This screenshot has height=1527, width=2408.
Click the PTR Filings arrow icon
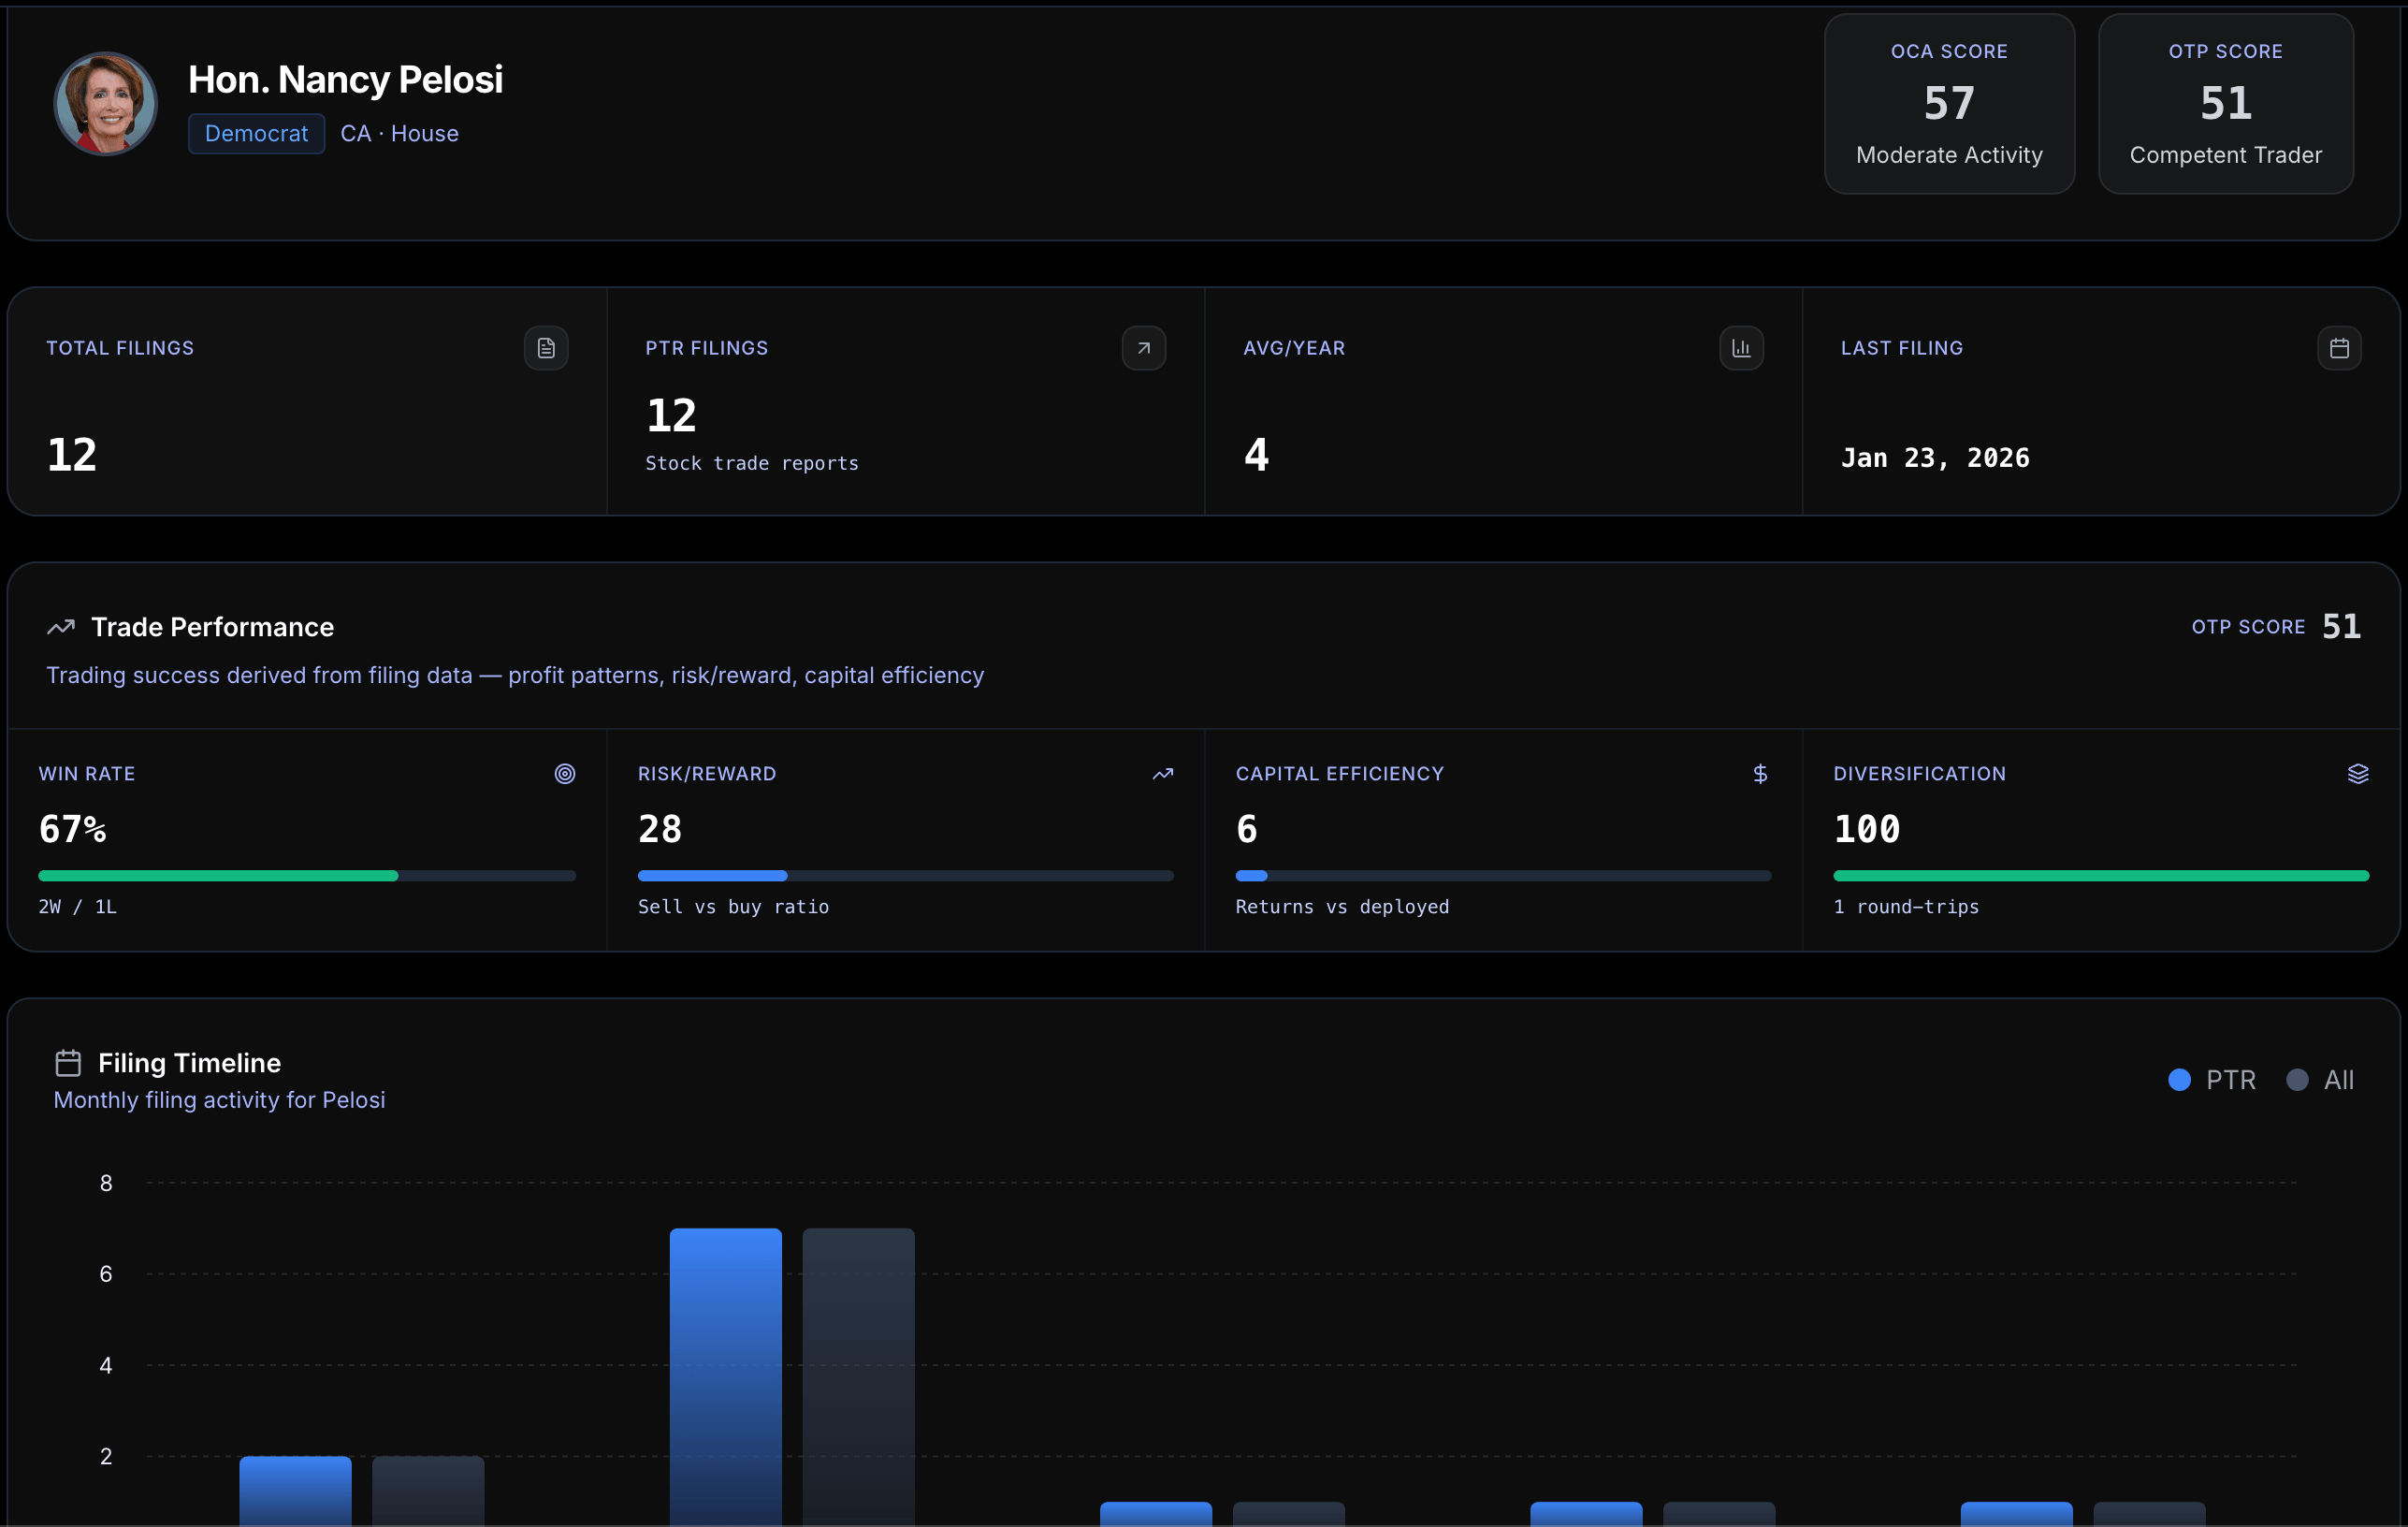pyautogui.click(x=1144, y=348)
